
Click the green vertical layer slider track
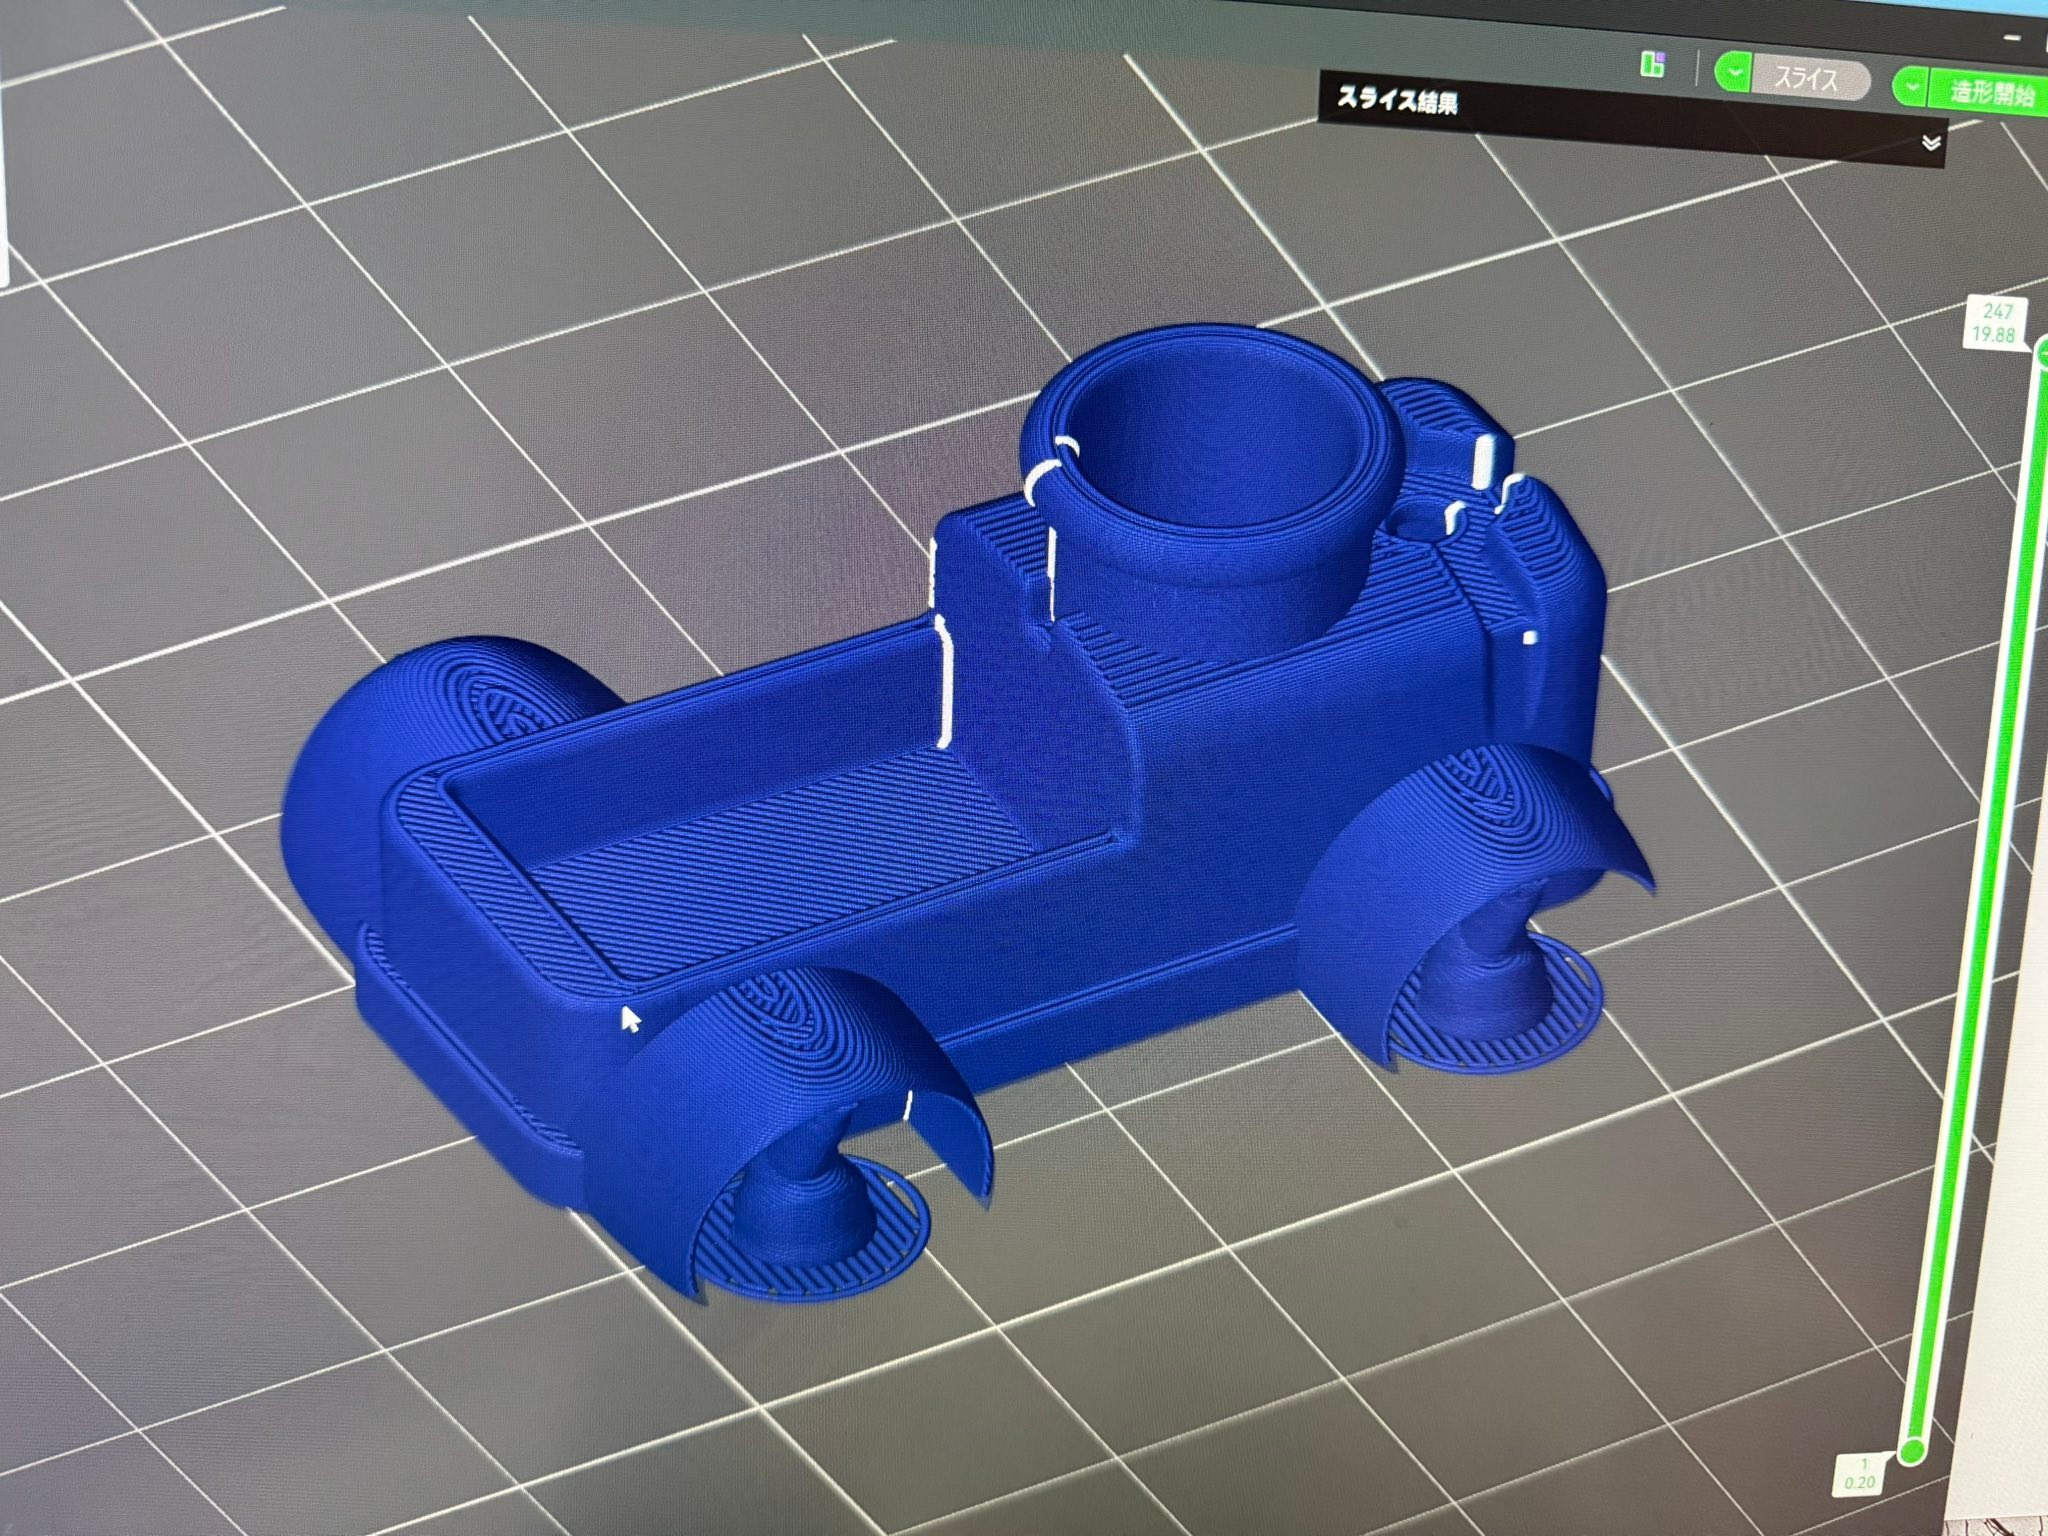[x=1978, y=900]
